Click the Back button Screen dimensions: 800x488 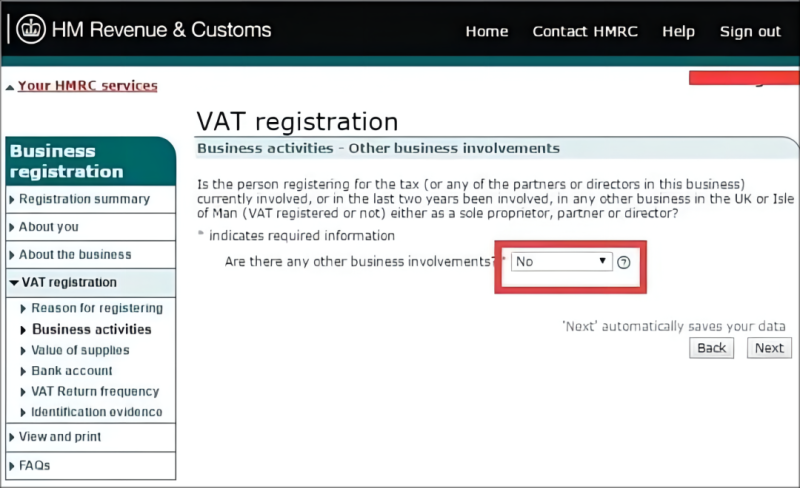tap(711, 348)
